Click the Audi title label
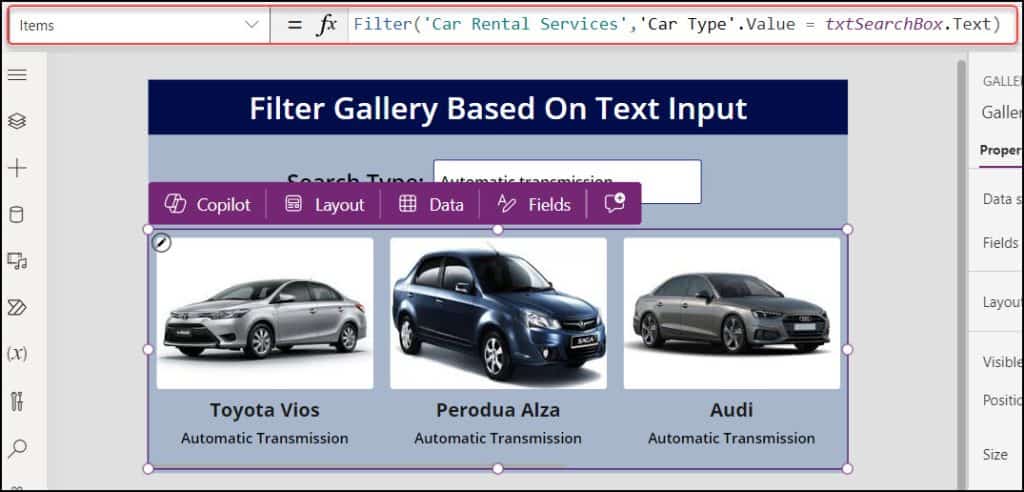Viewport: 1024px width, 492px height. click(x=731, y=410)
